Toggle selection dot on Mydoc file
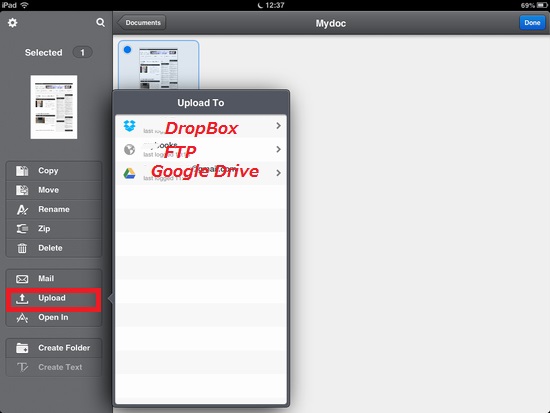The width and height of the screenshot is (550, 413). coord(128,50)
